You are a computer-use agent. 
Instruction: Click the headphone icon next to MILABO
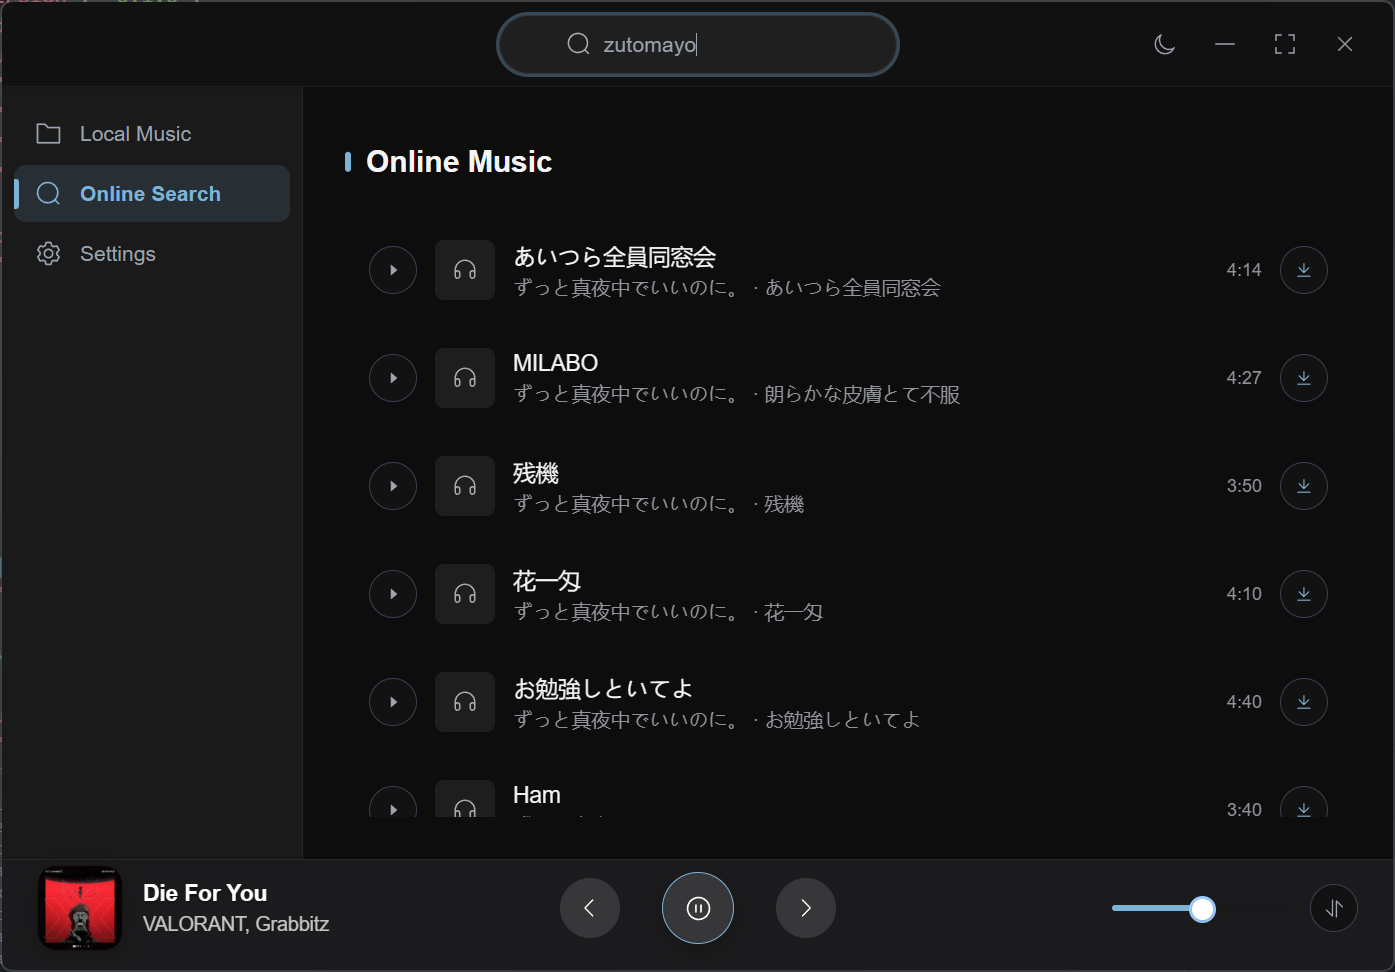pyautogui.click(x=464, y=377)
